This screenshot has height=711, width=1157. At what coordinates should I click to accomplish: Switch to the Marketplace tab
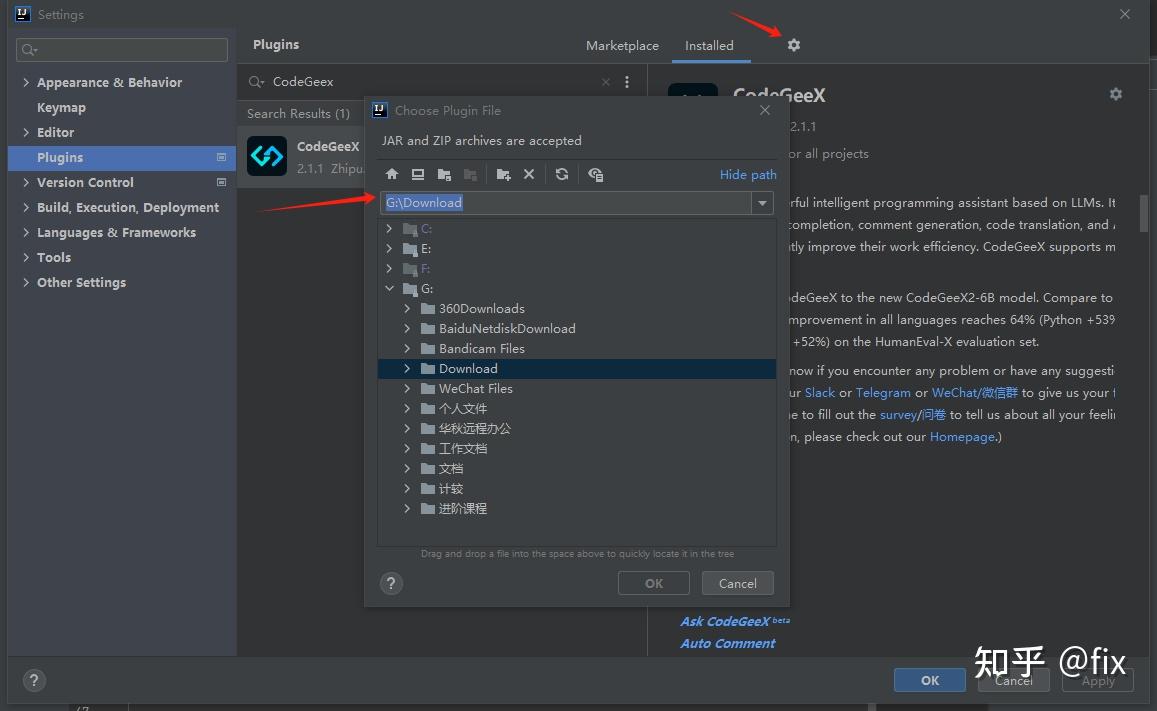point(622,46)
